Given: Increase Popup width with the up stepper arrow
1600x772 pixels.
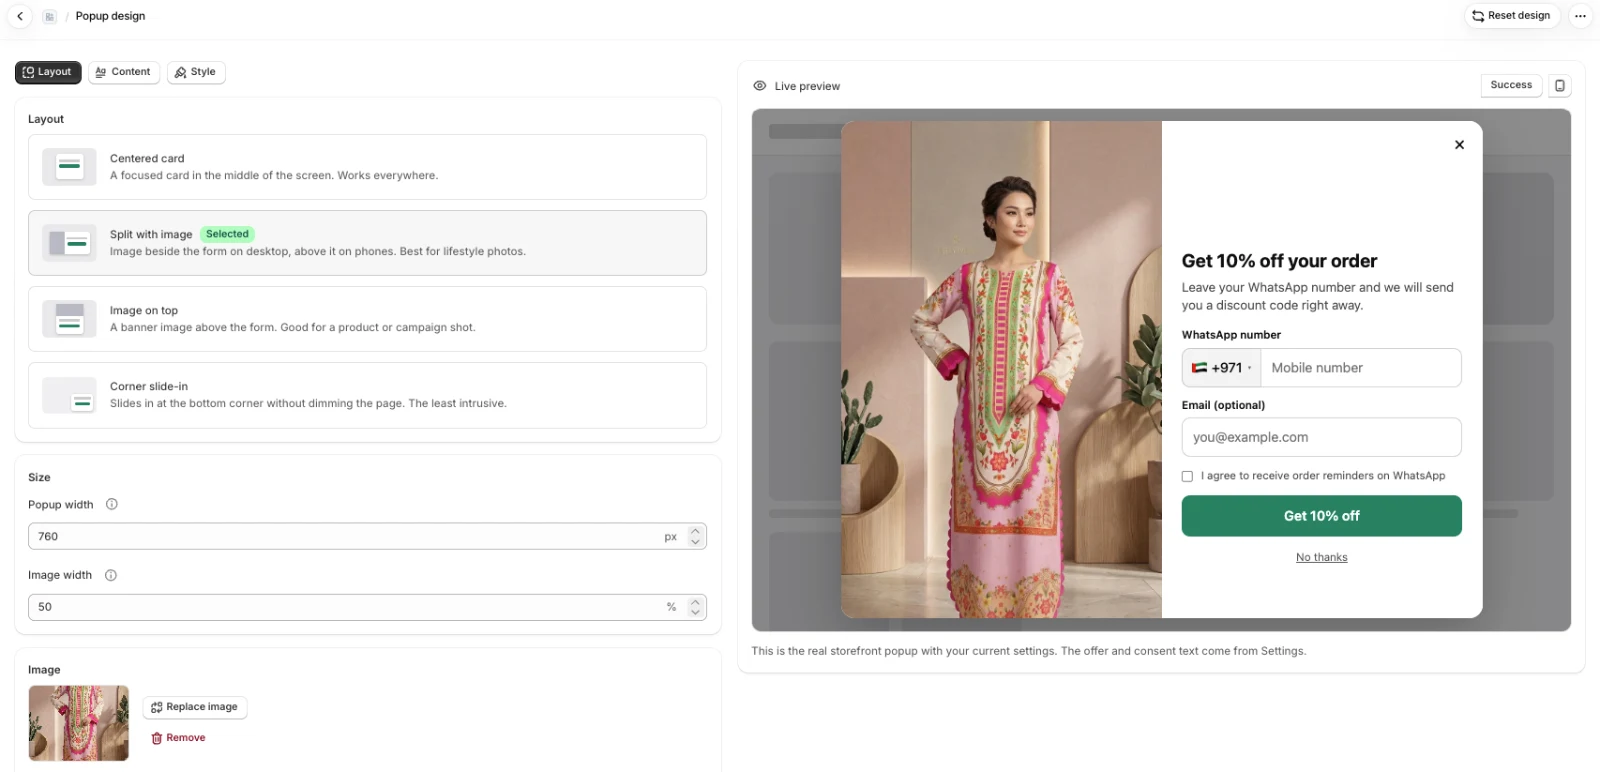Looking at the screenshot, I should tap(695, 531).
